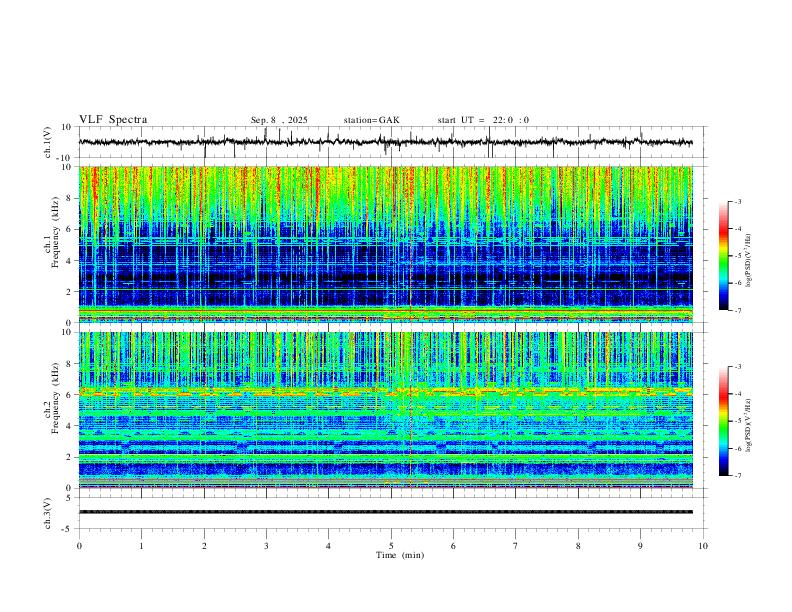Click the 'ch.3(V)' axis label
Screen dimensions: 792x612
click(x=48, y=513)
